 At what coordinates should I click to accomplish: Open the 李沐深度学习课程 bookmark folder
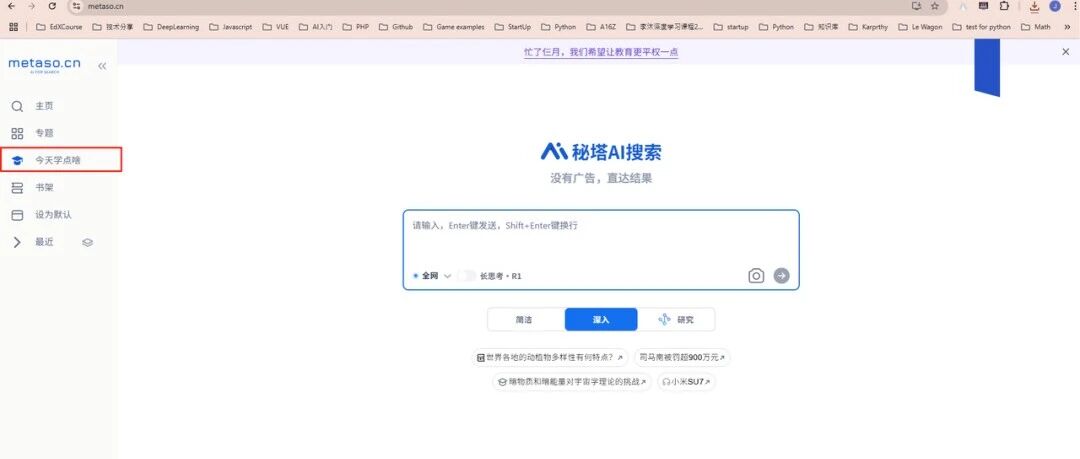(x=664, y=27)
